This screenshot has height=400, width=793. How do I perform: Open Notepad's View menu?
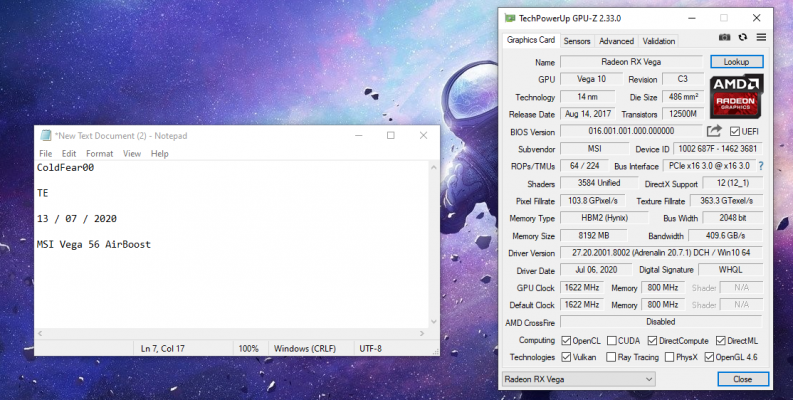pos(132,154)
